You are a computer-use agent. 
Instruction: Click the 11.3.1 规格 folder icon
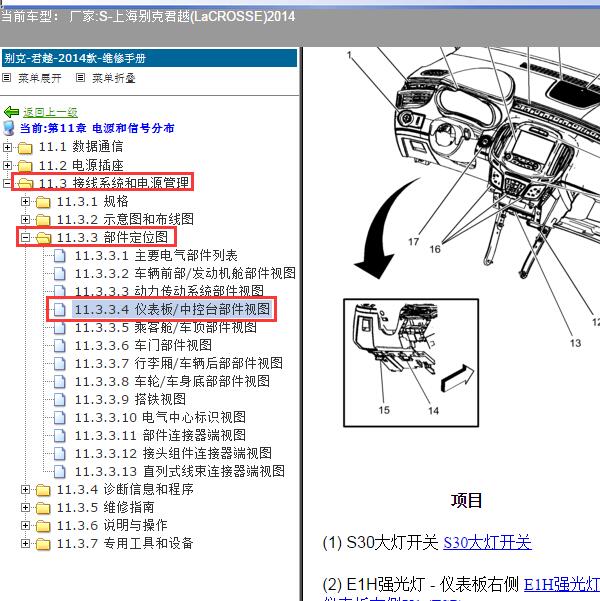43,202
